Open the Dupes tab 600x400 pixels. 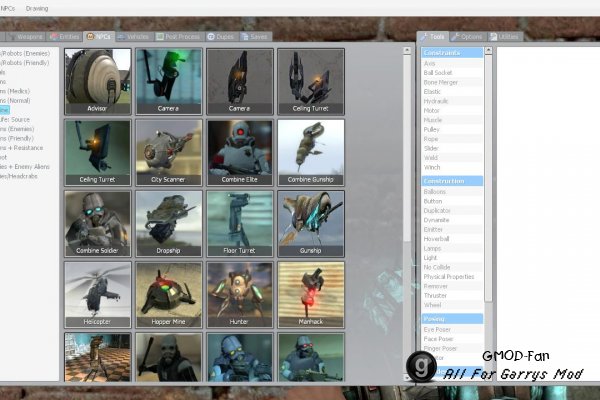point(221,37)
